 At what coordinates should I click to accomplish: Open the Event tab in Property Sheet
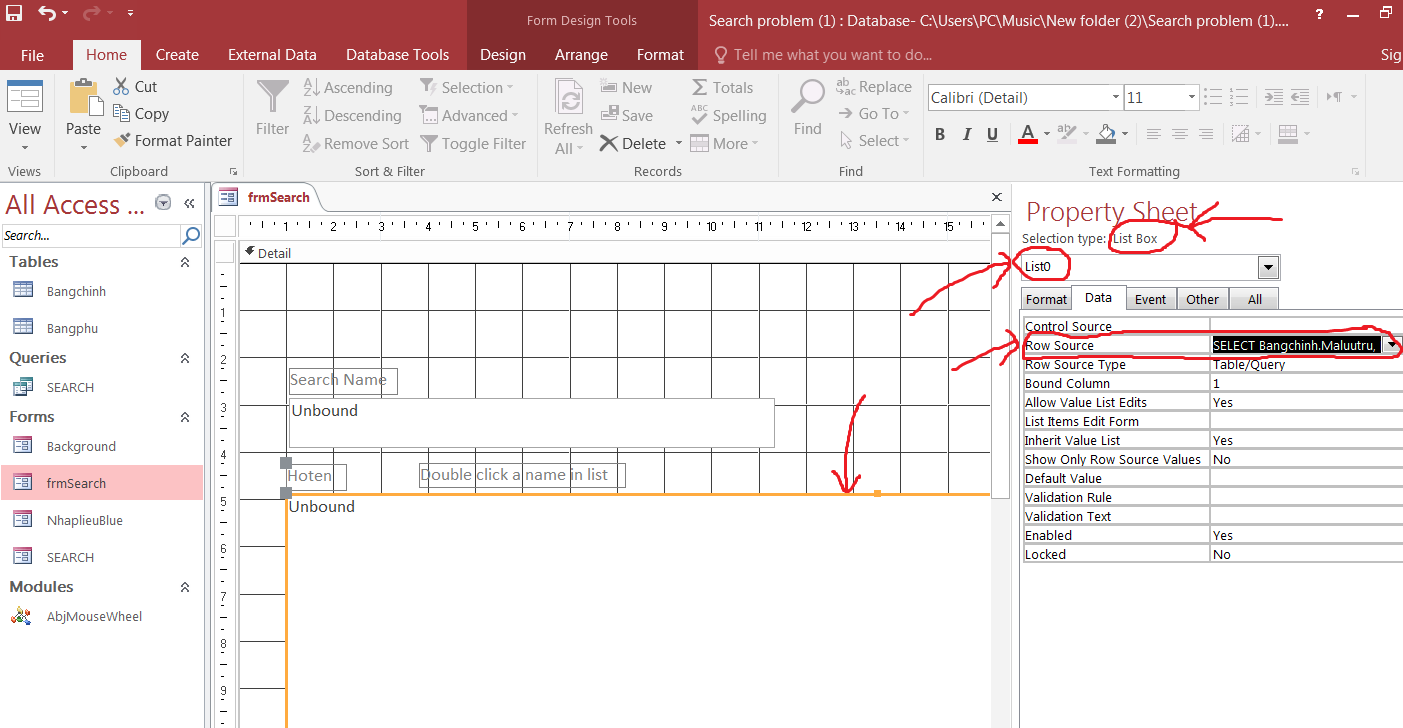[x=1150, y=299]
